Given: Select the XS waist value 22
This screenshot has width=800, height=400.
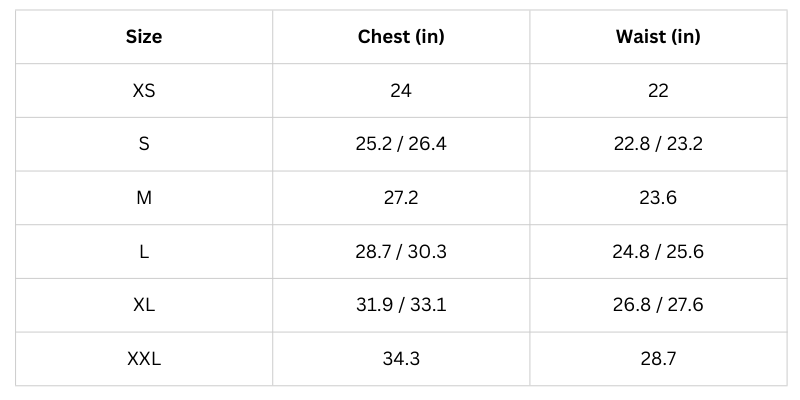Looking at the screenshot, I should (x=658, y=90).
